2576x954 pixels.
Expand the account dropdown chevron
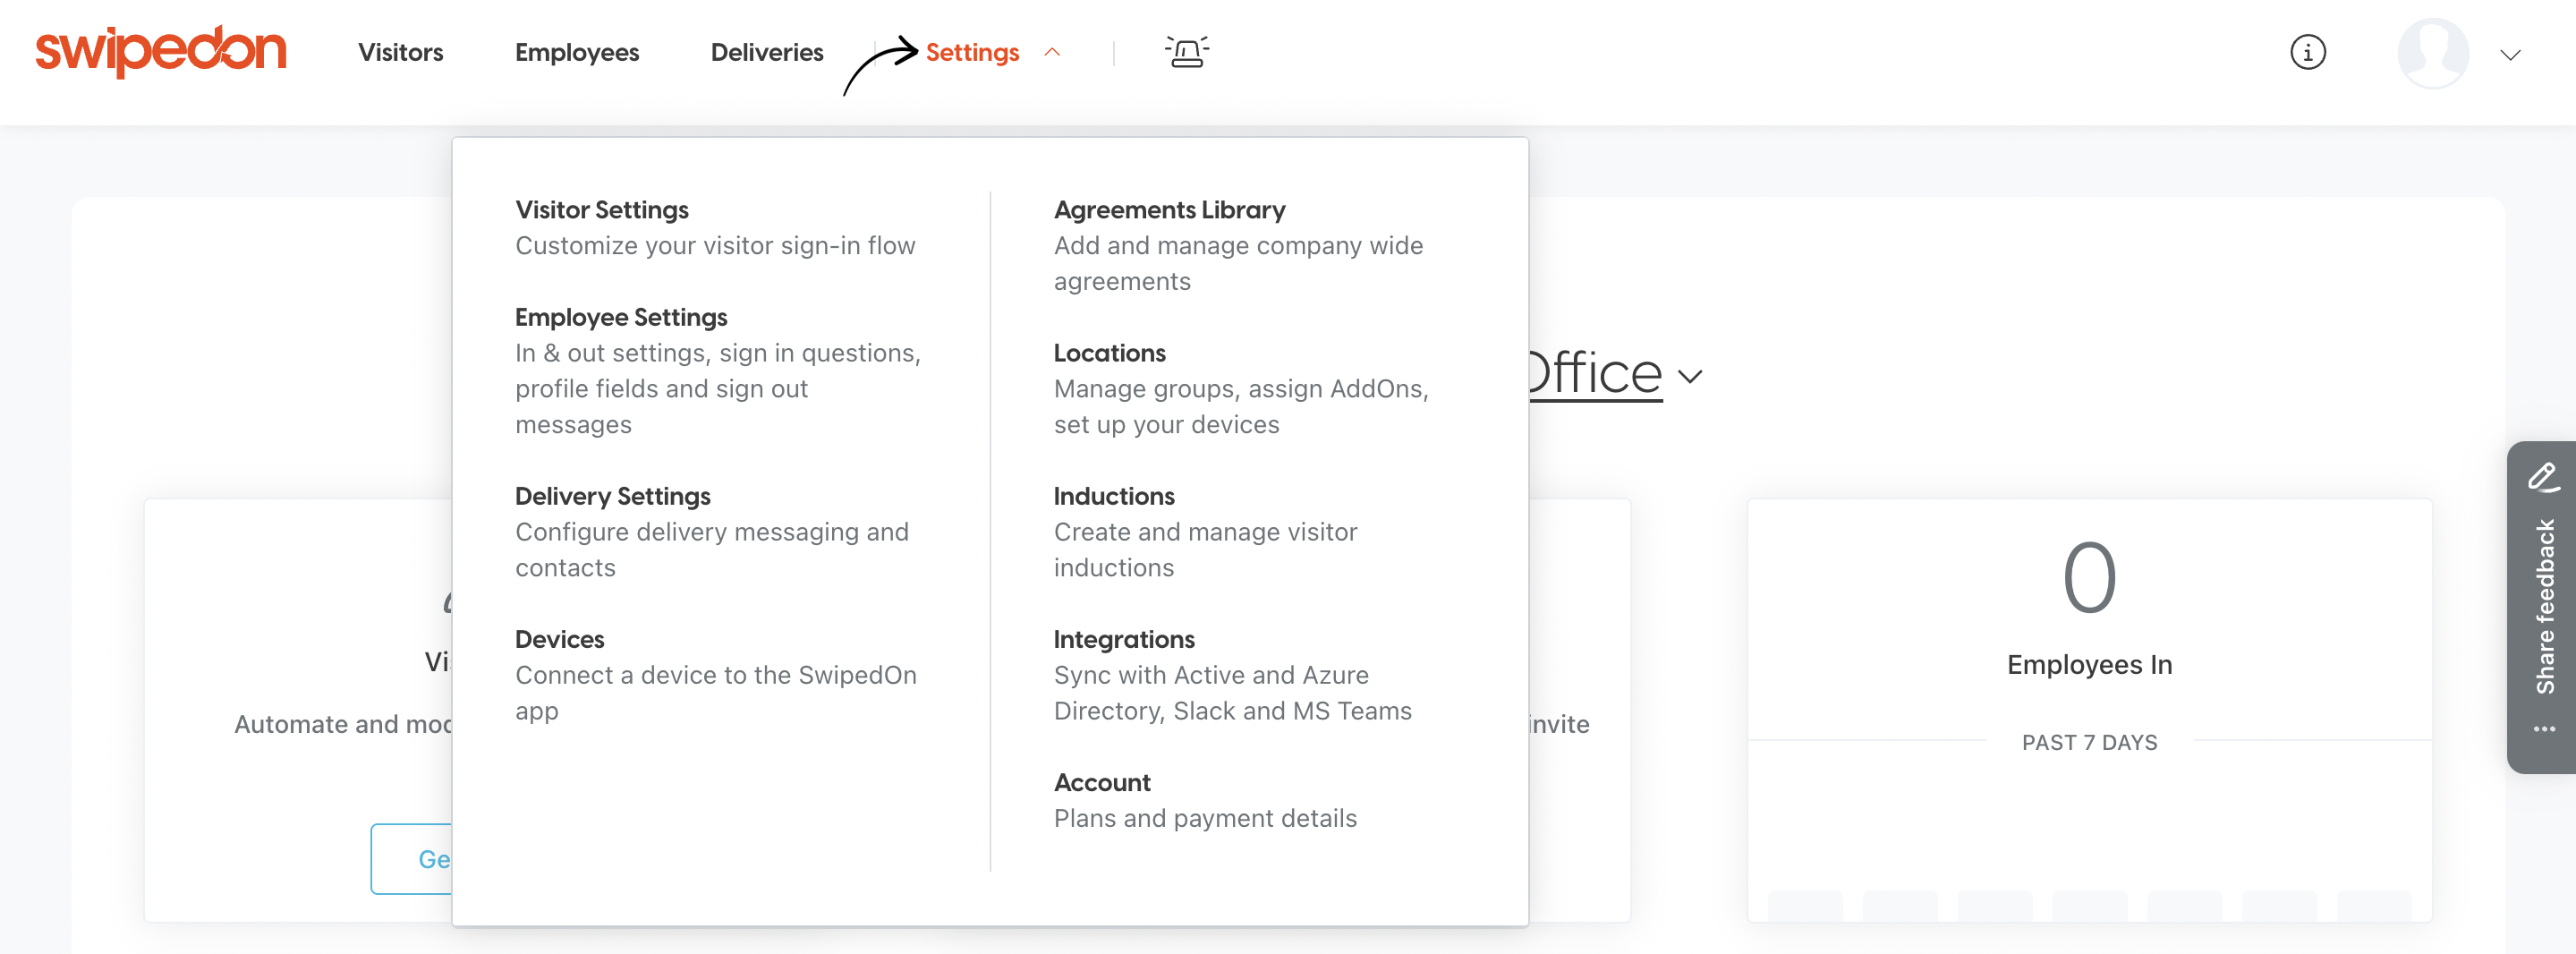coord(2510,55)
